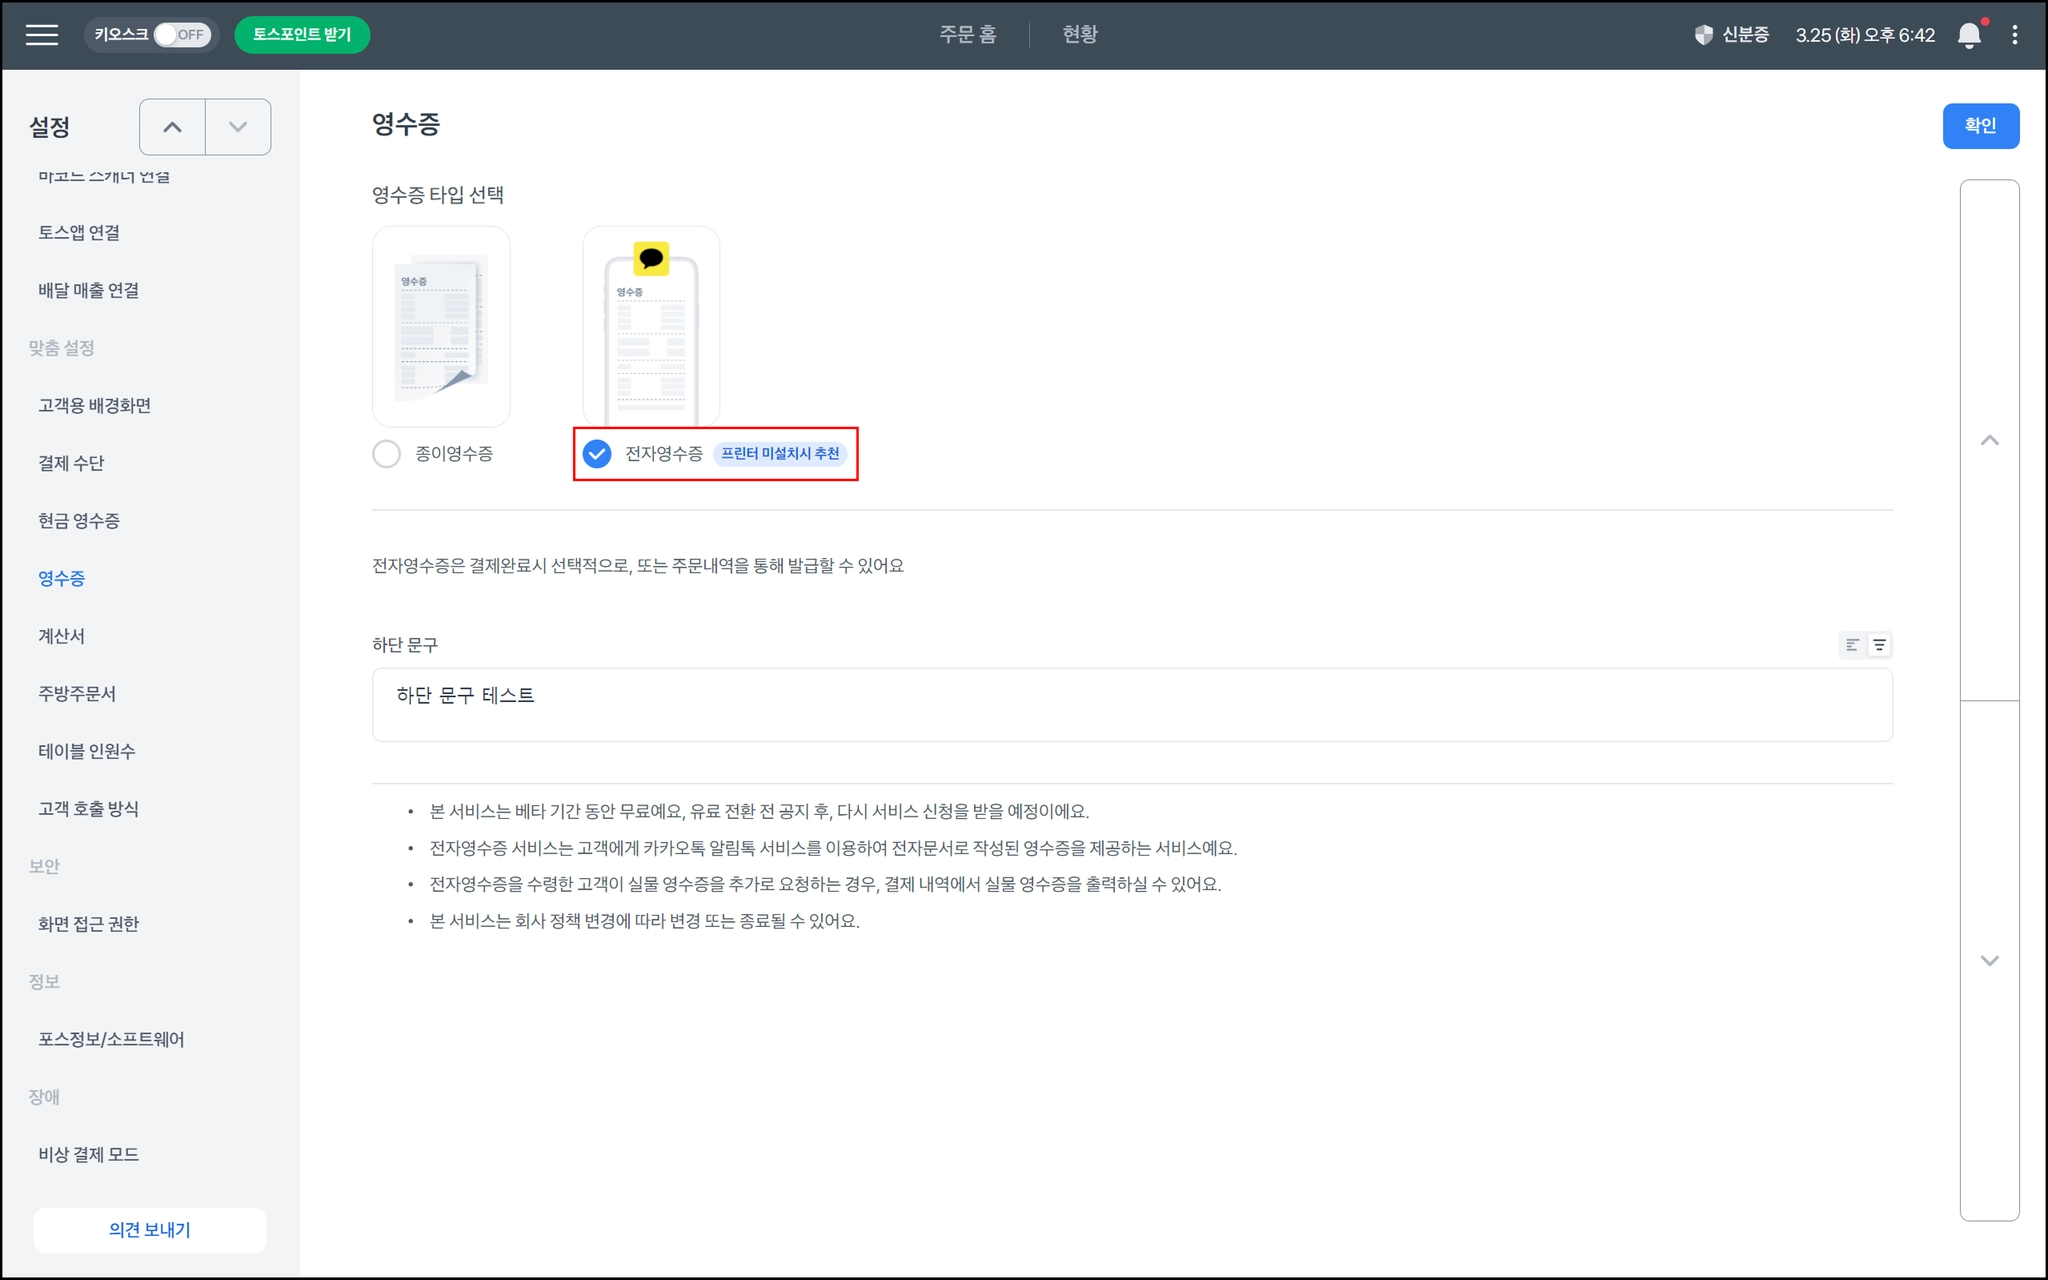The height and width of the screenshot is (1280, 2048).
Task: Click the 하단 문구 text field
Action: tap(1131, 705)
